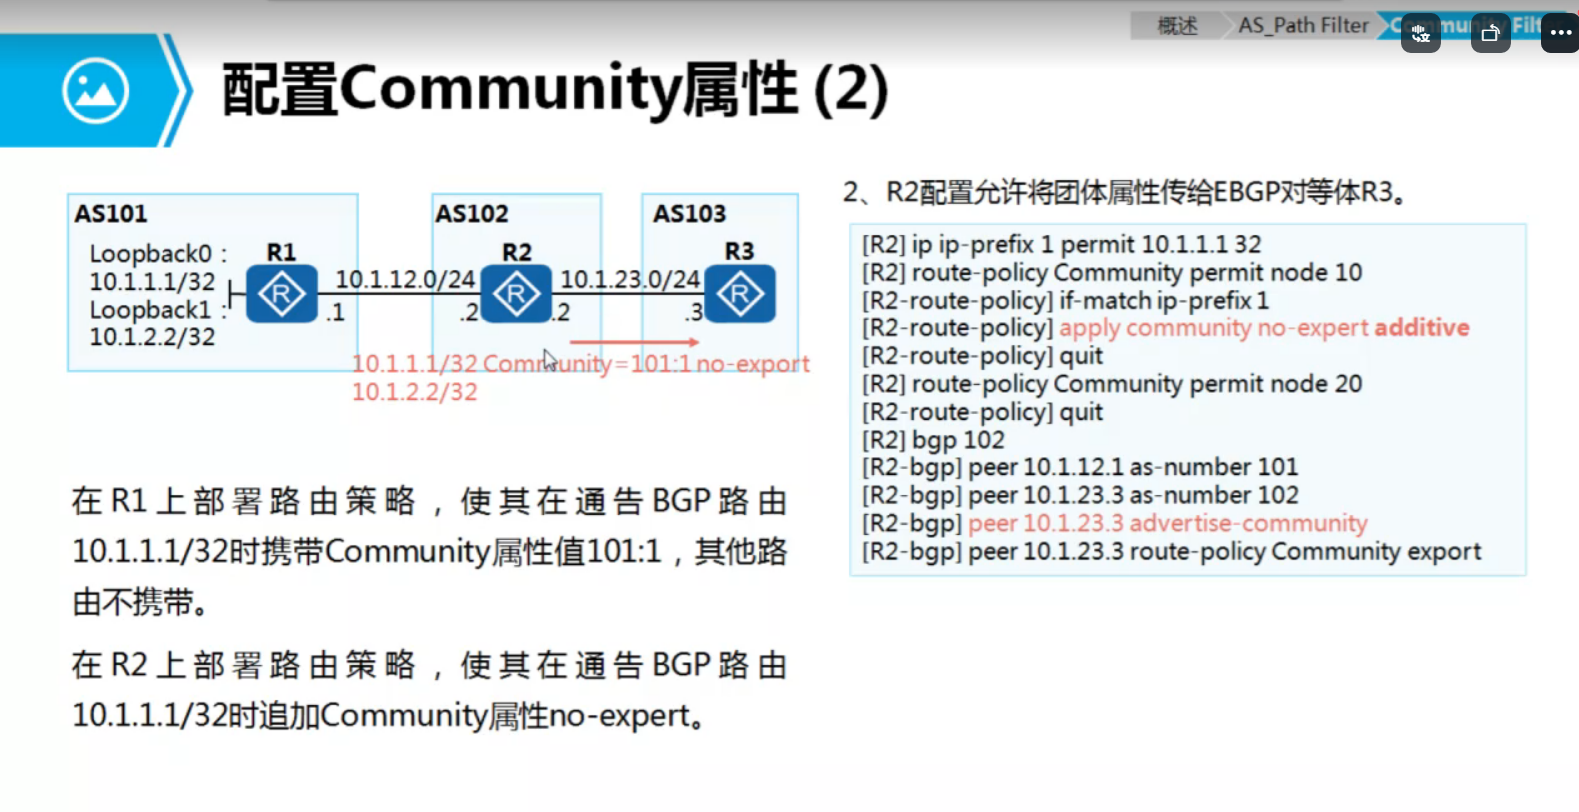Screen dimensions: 1579x812
Task: Open the three-dots more options button
Action: pyautogui.click(x=1560, y=33)
